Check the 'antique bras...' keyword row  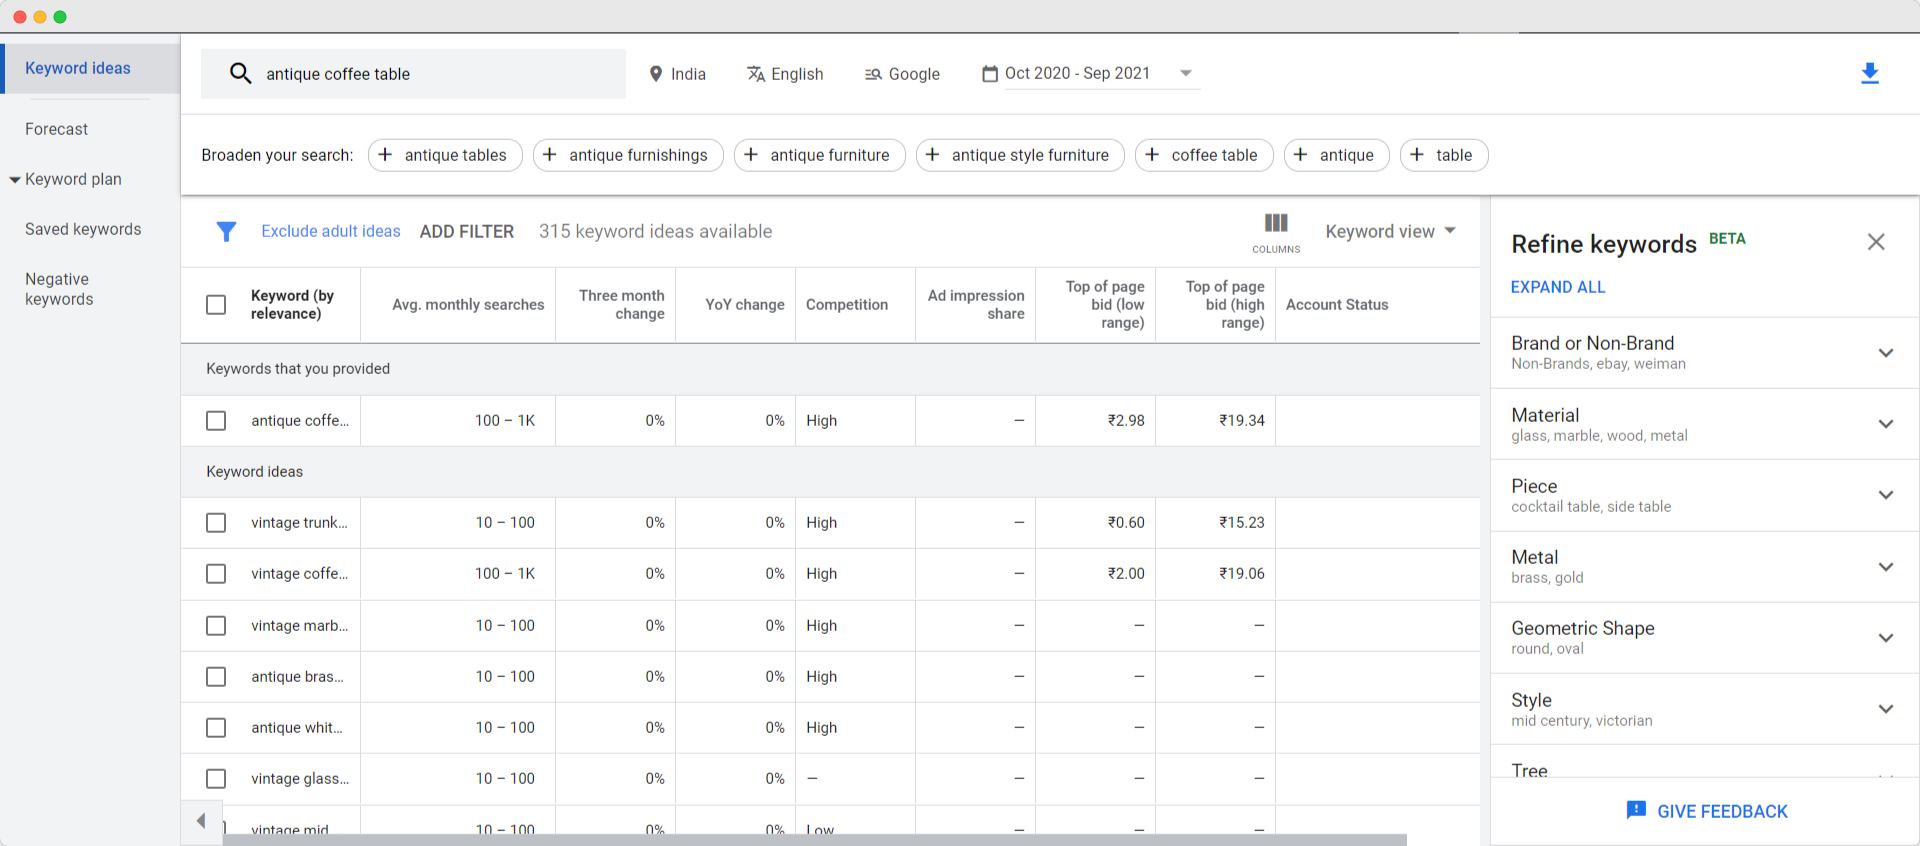tap(216, 677)
